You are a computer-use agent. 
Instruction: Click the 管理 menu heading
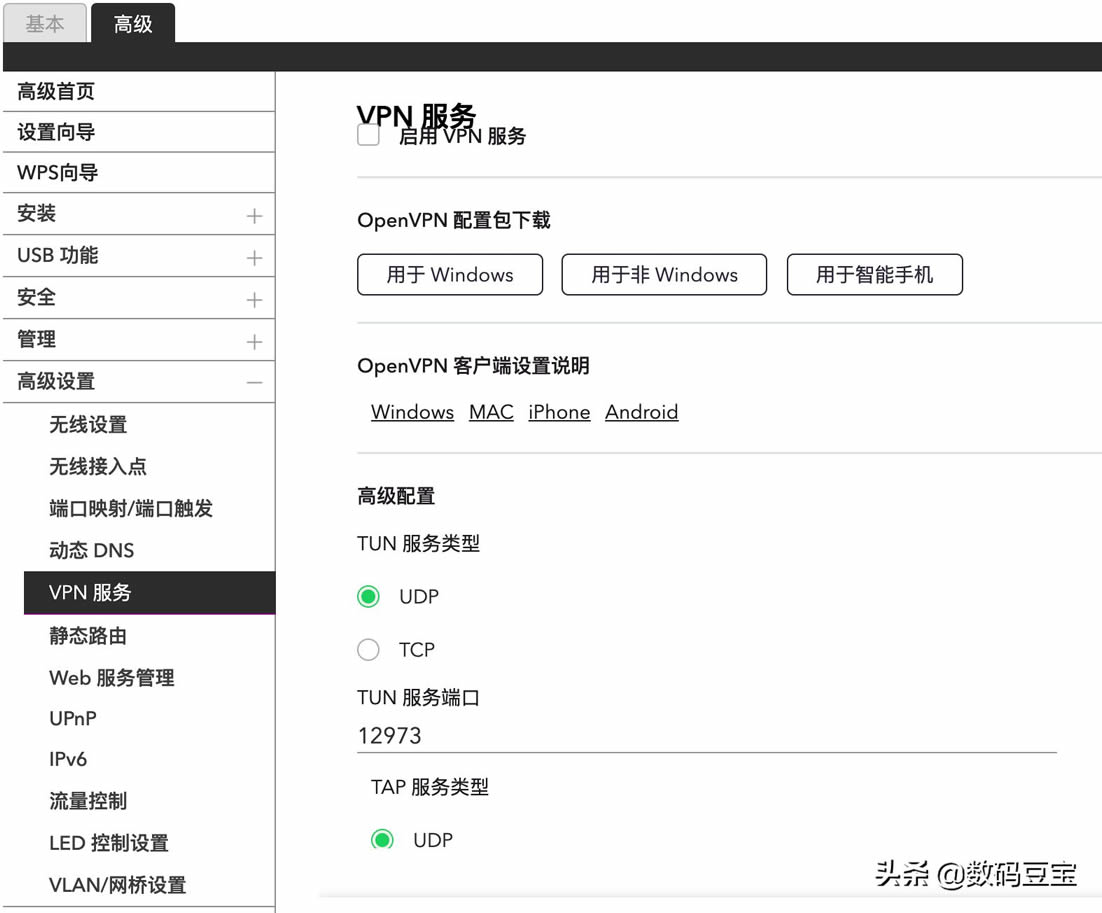37,339
